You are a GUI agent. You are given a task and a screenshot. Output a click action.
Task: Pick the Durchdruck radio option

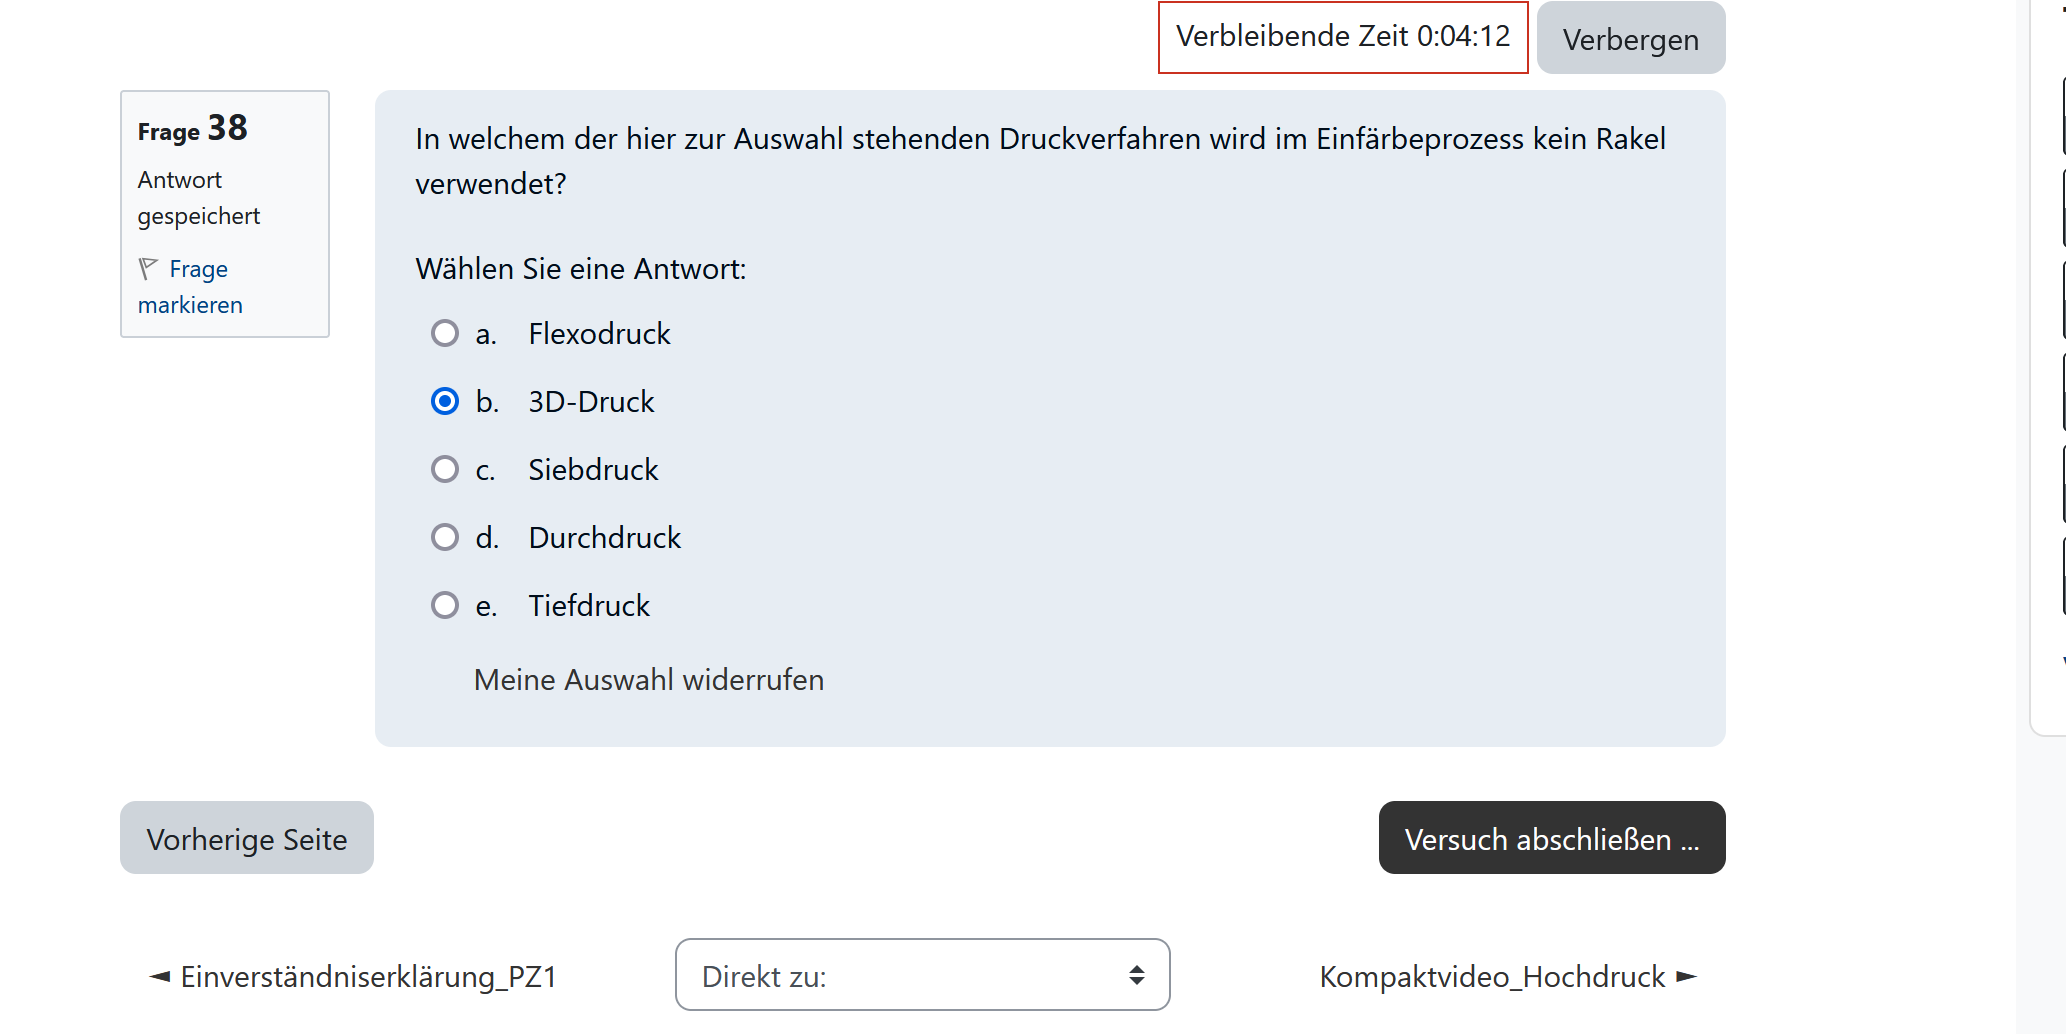(x=445, y=537)
